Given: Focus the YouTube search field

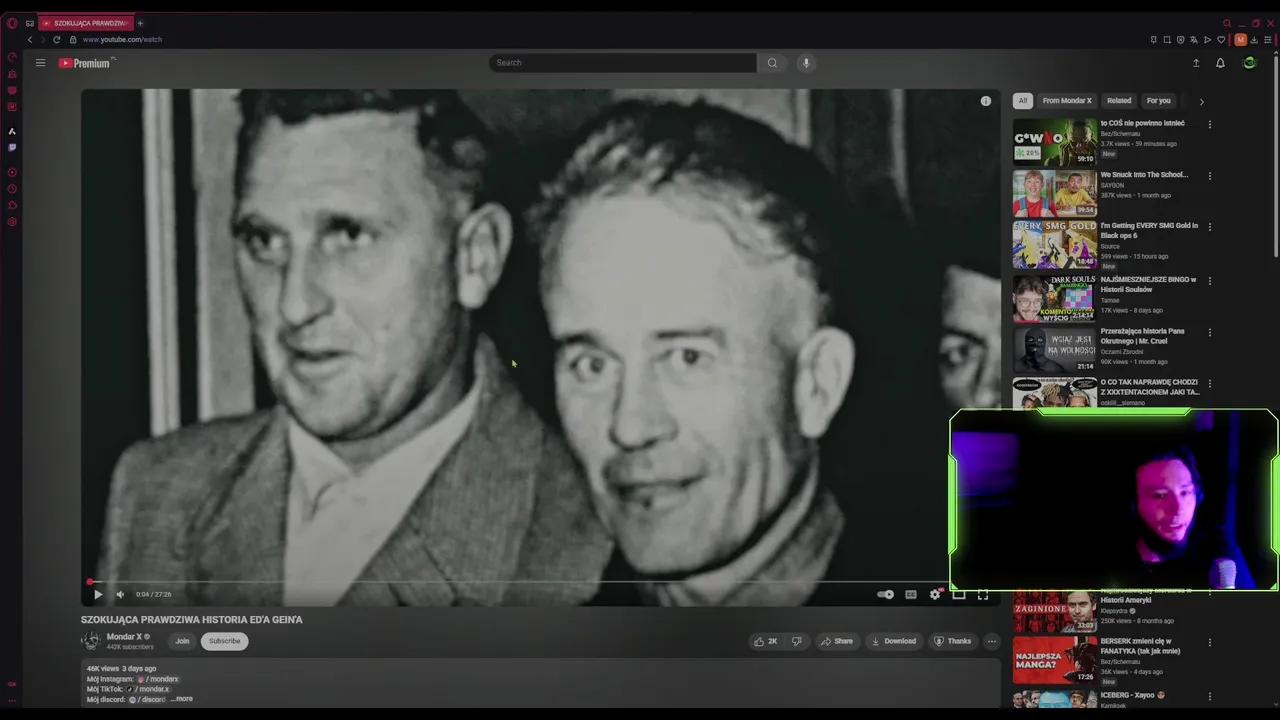Looking at the screenshot, I should click(x=623, y=63).
